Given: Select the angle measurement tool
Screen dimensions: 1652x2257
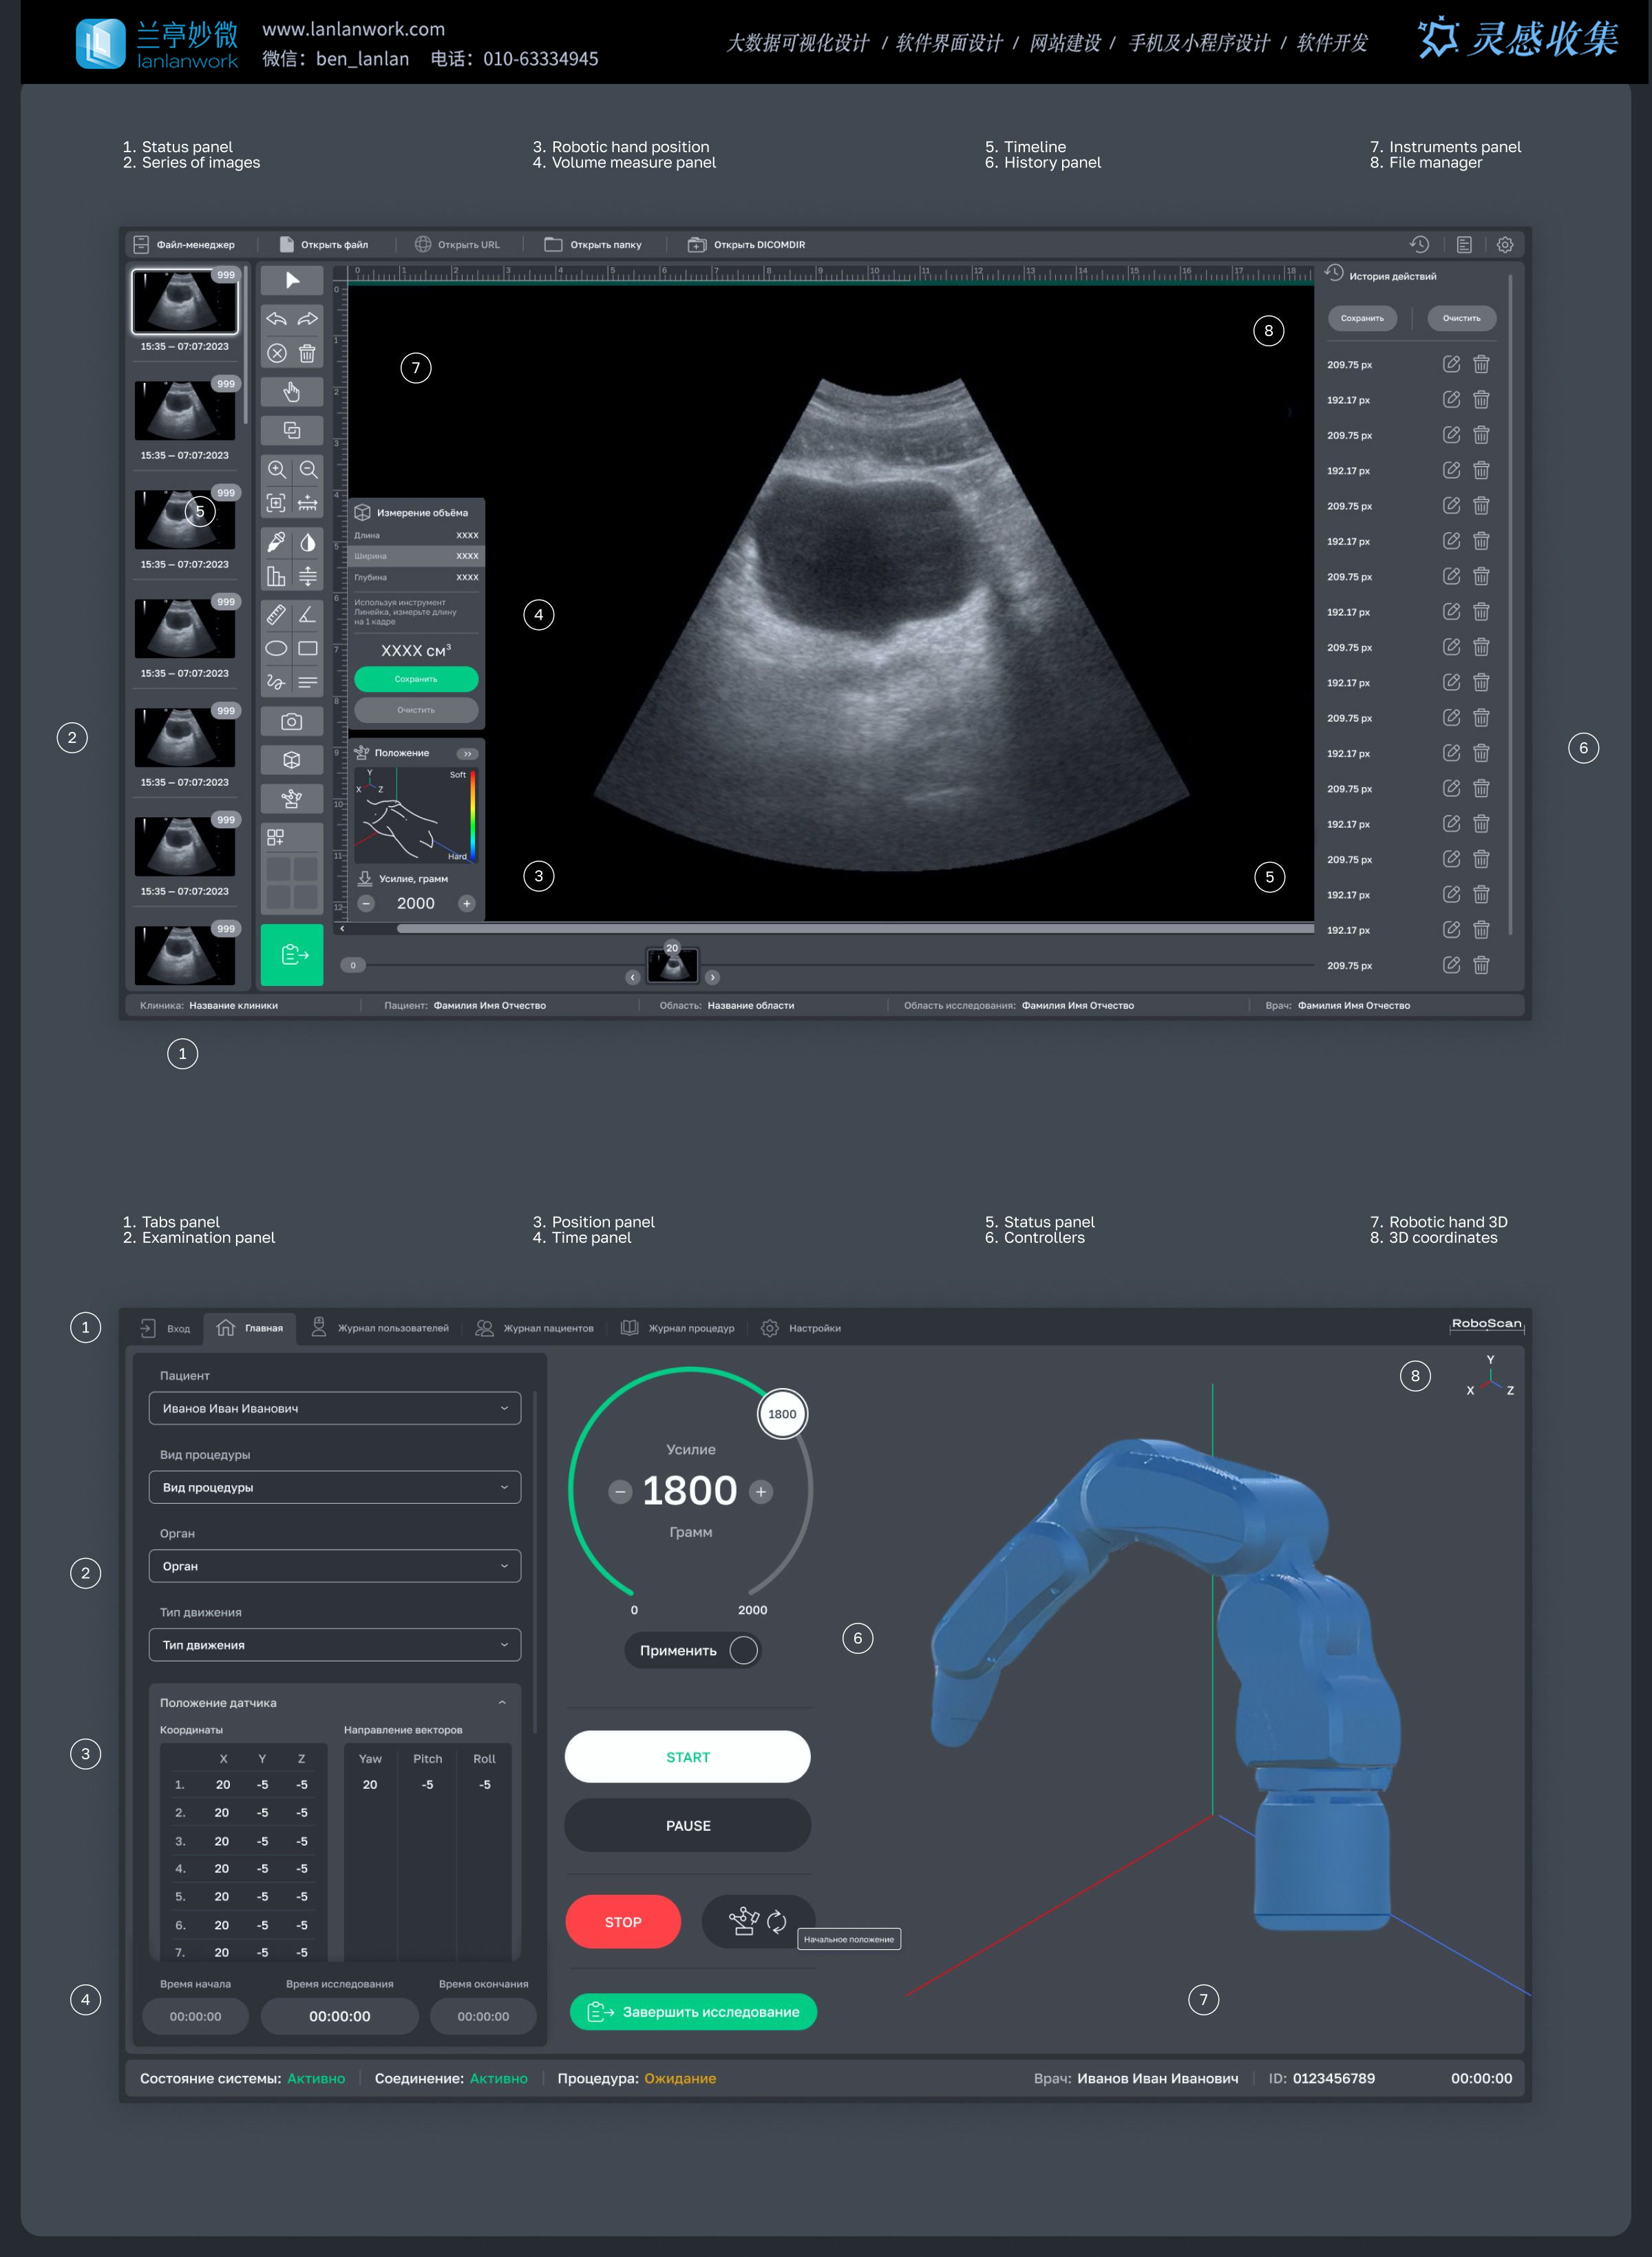Looking at the screenshot, I should [x=308, y=614].
